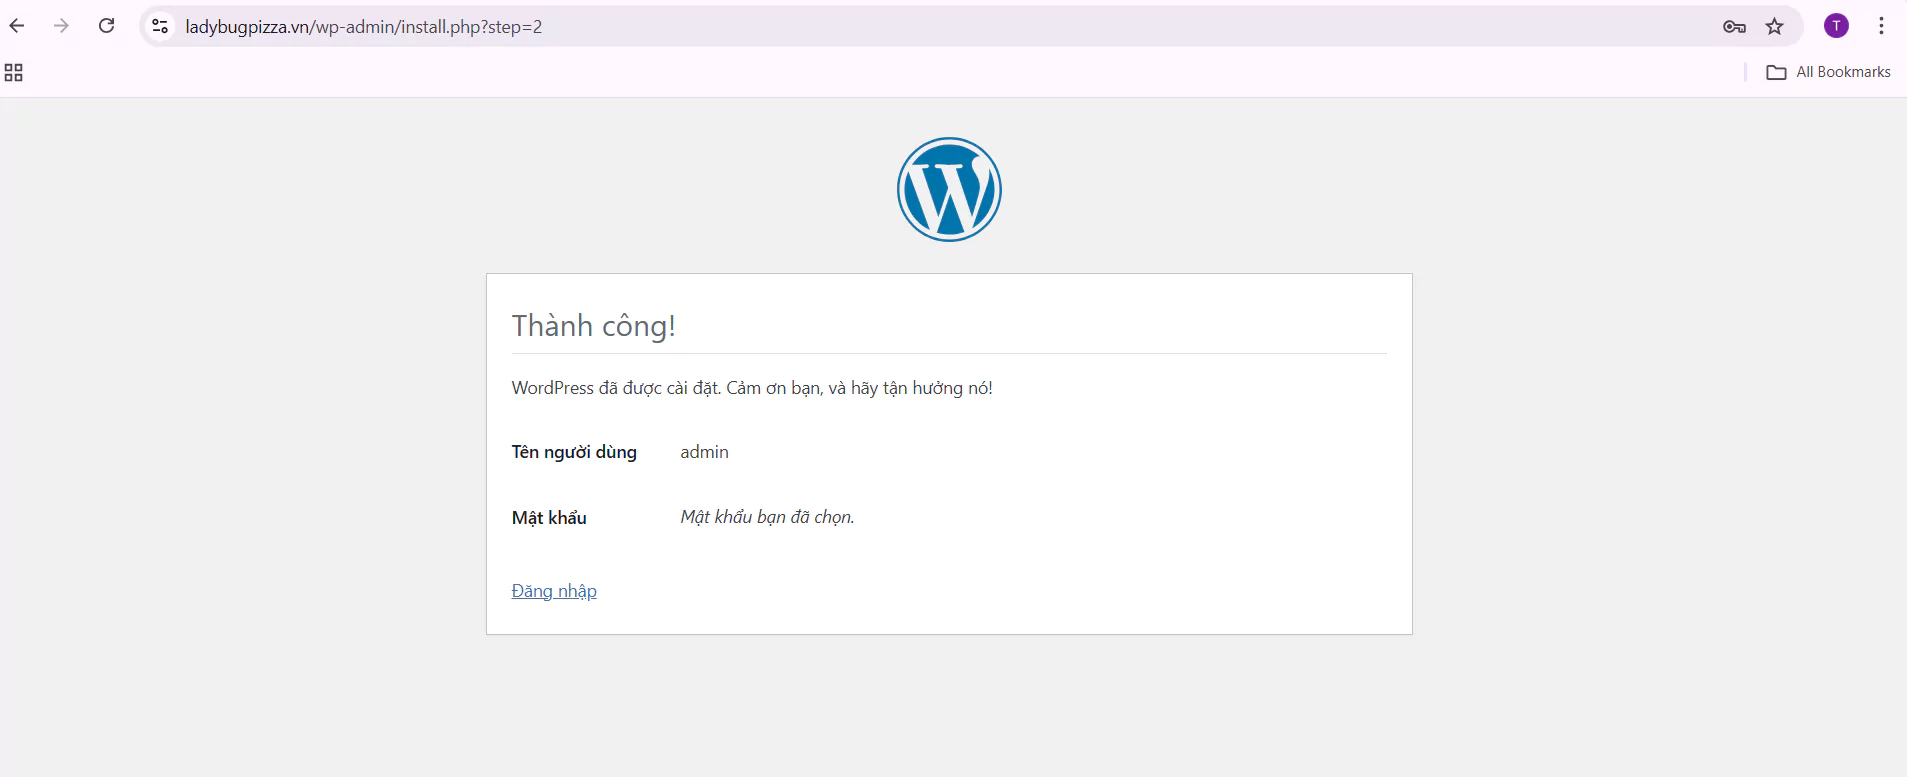
Task: View site information icon in address bar
Action: point(160,26)
